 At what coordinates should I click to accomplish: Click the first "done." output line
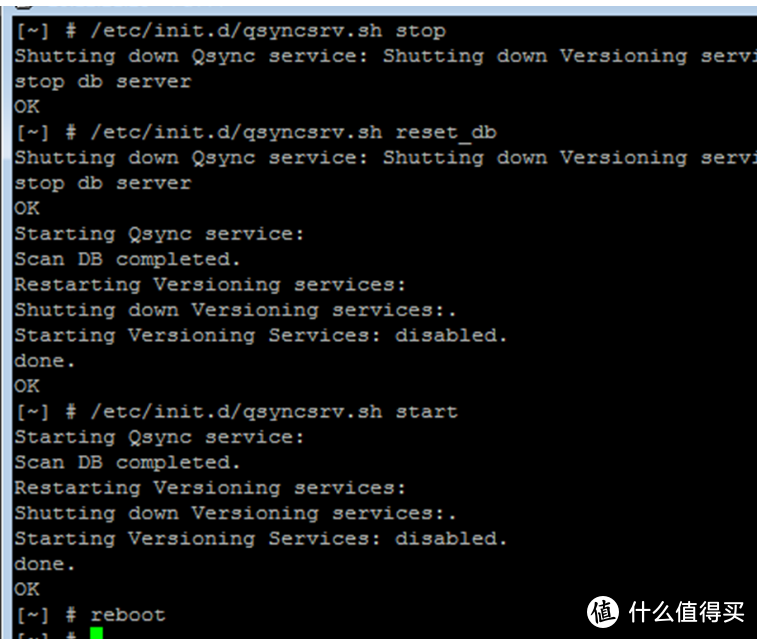[x=45, y=360]
